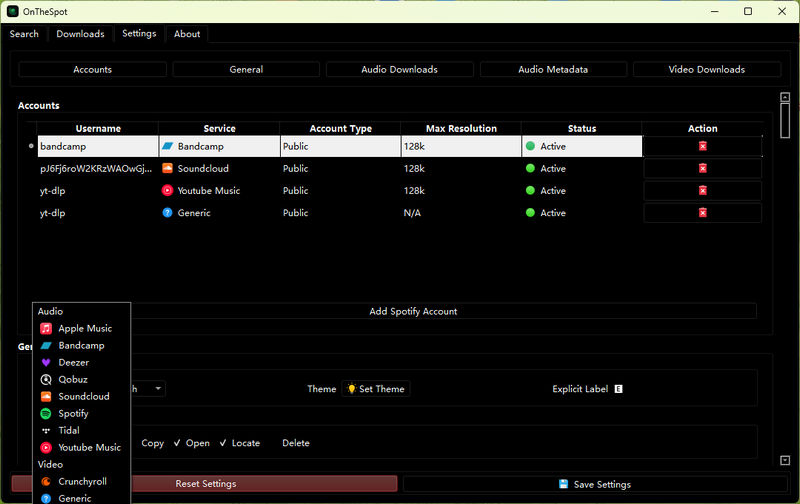Delete the Youtube Music account row

[x=703, y=191]
